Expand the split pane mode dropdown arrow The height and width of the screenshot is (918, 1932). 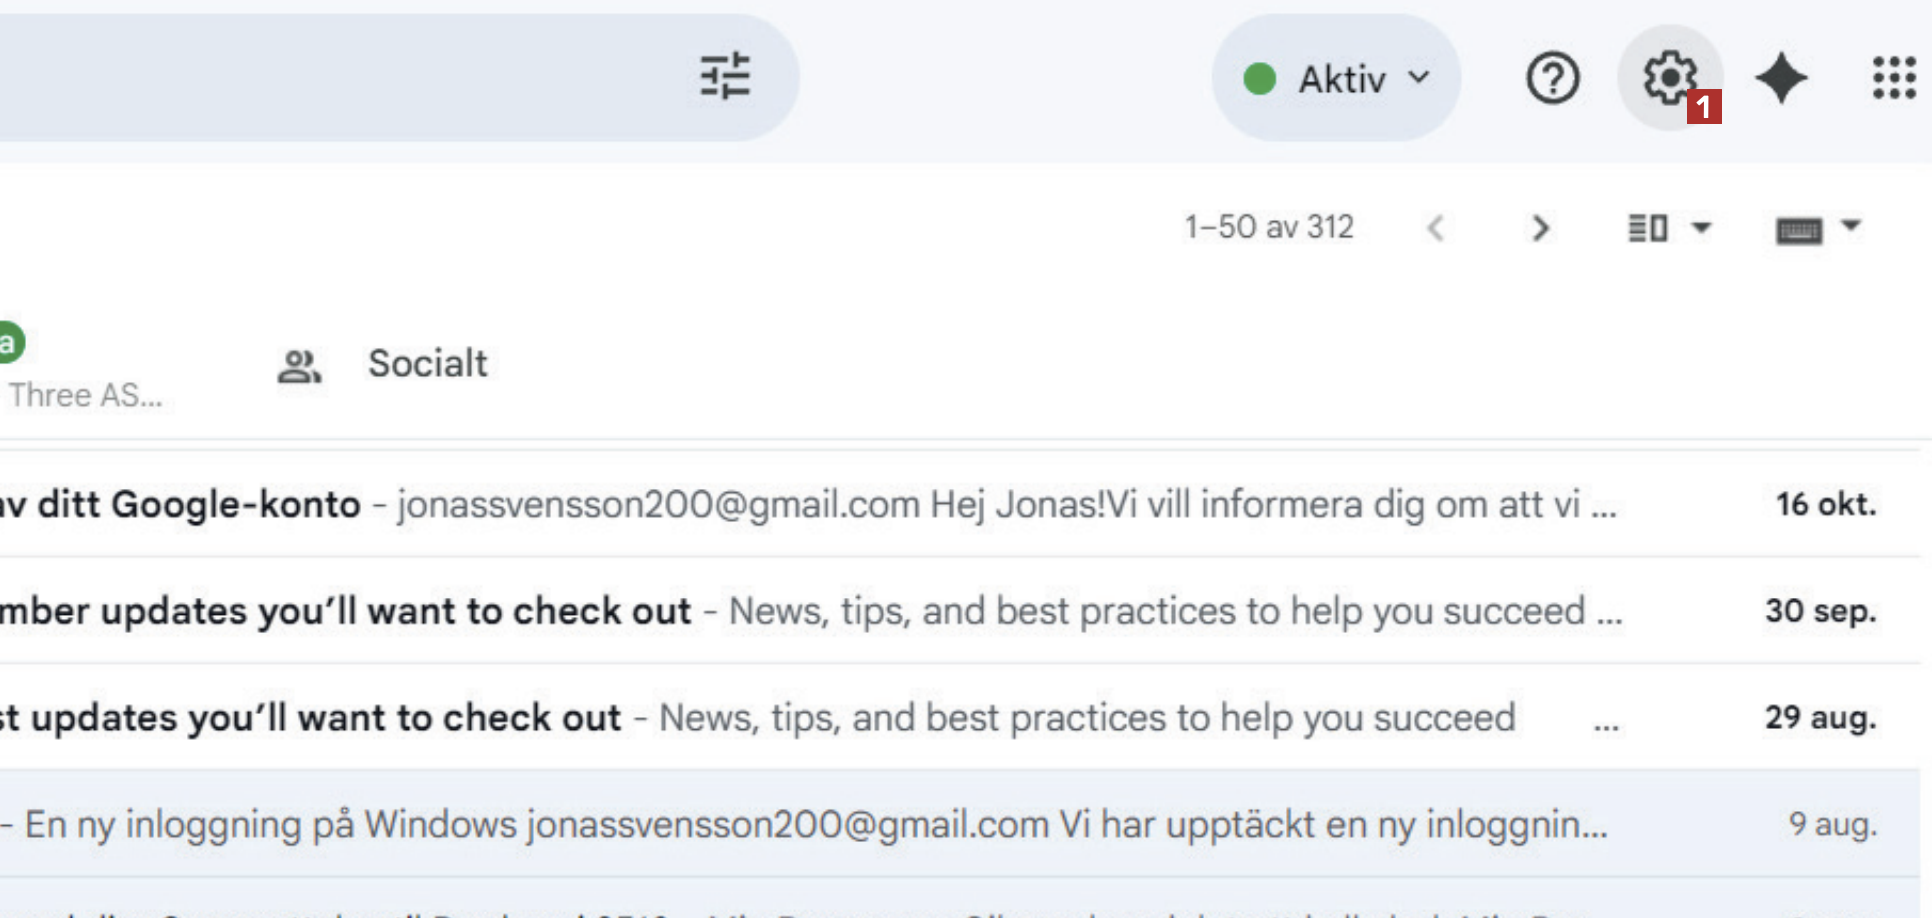click(1701, 227)
